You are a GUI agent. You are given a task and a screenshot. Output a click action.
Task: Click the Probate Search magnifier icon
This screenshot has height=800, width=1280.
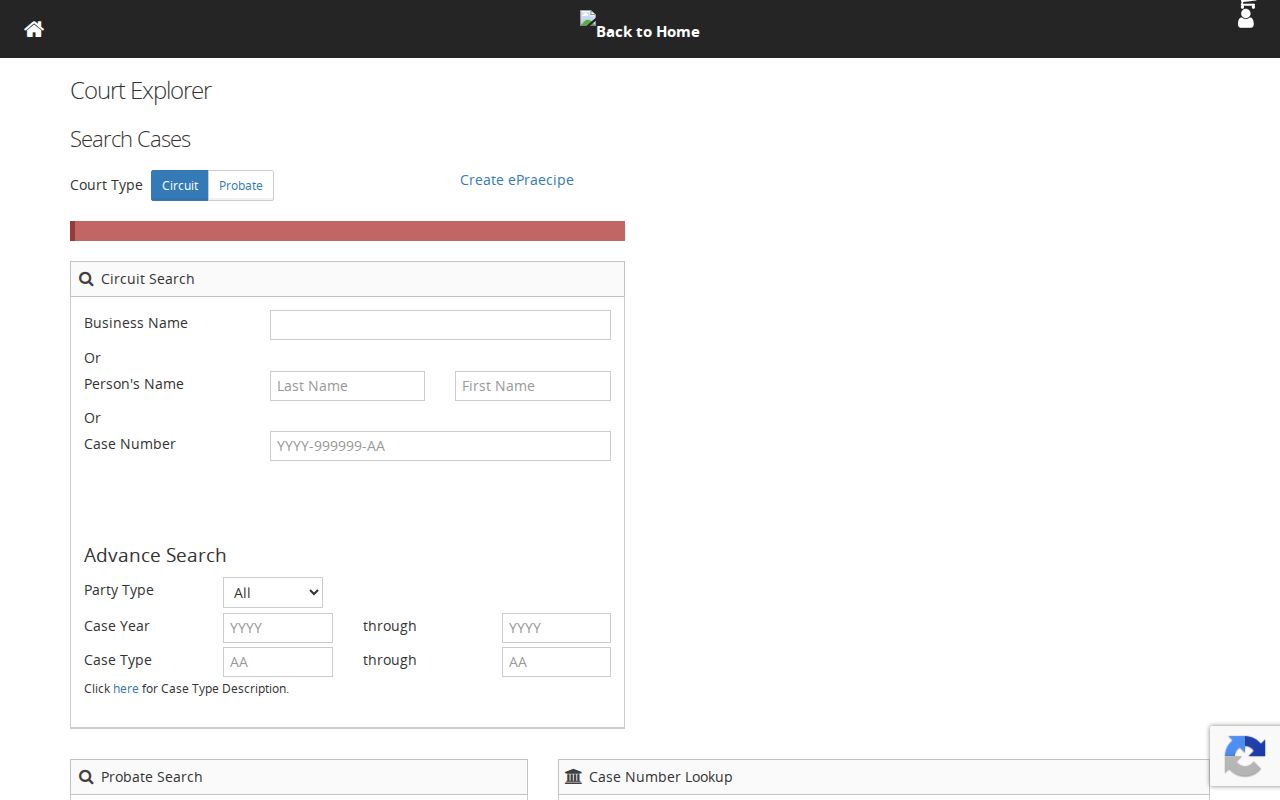tap(86, 777)
